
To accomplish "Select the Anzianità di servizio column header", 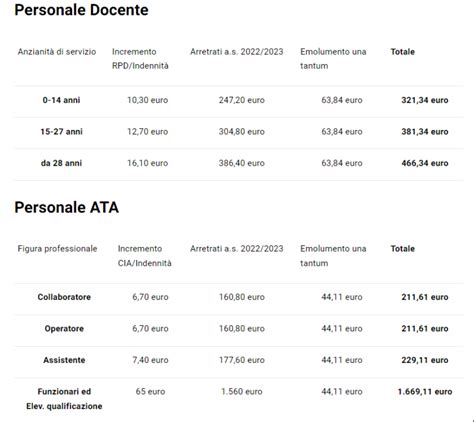I will [x=57, y=52].
